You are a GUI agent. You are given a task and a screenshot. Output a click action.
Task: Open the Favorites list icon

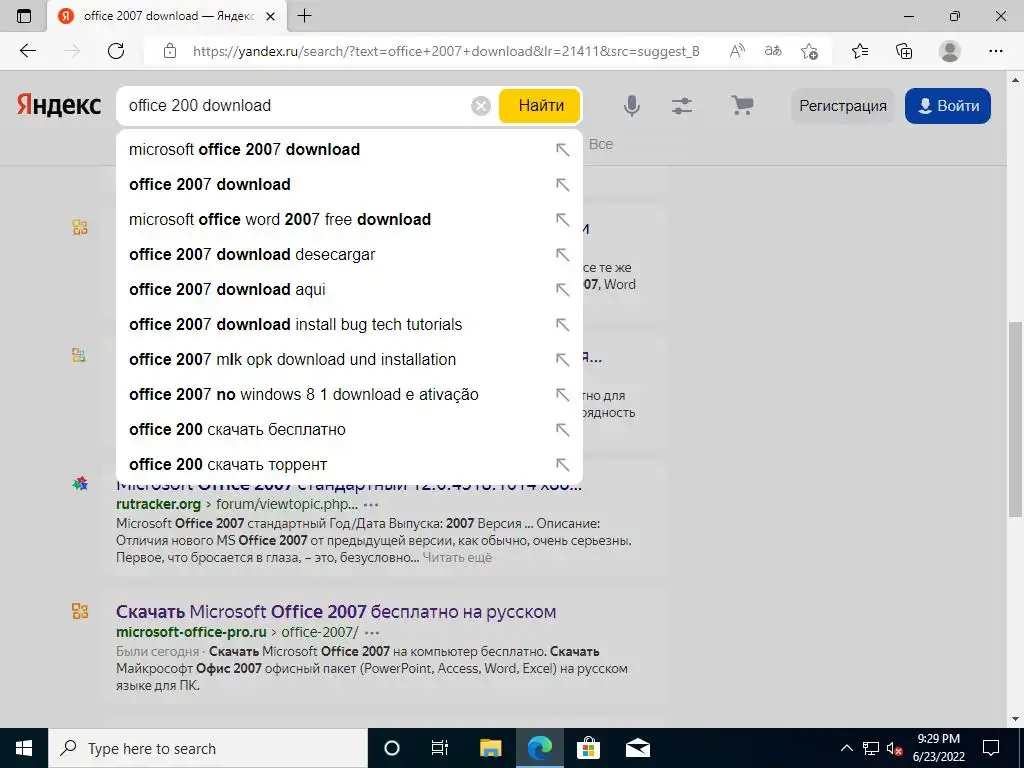[860, 51]
